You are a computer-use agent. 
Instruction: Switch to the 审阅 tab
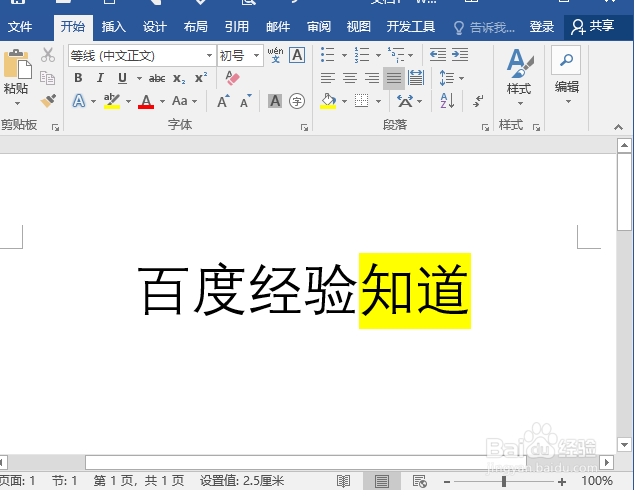(319, 27)
